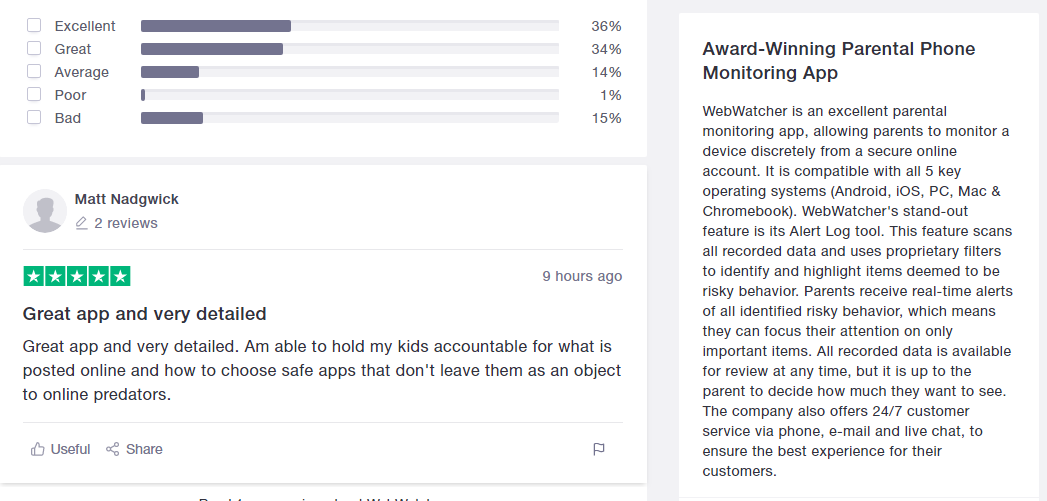Tick the Poor rating checkbox

[34, 94]
